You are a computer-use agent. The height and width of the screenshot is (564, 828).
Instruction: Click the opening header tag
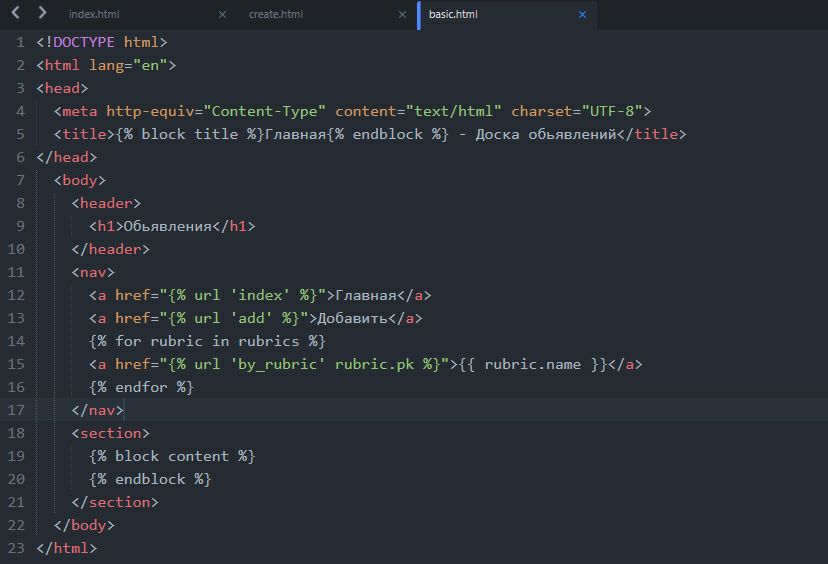[106, 203]
